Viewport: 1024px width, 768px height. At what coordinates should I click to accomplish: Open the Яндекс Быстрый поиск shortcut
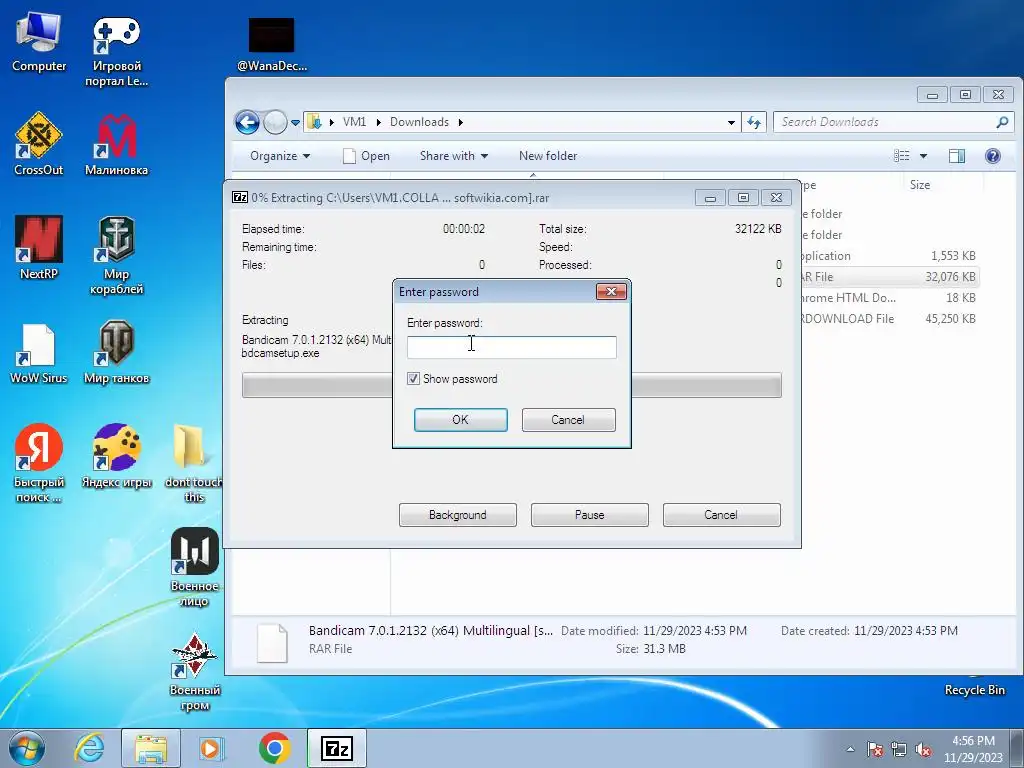[39, 464]
